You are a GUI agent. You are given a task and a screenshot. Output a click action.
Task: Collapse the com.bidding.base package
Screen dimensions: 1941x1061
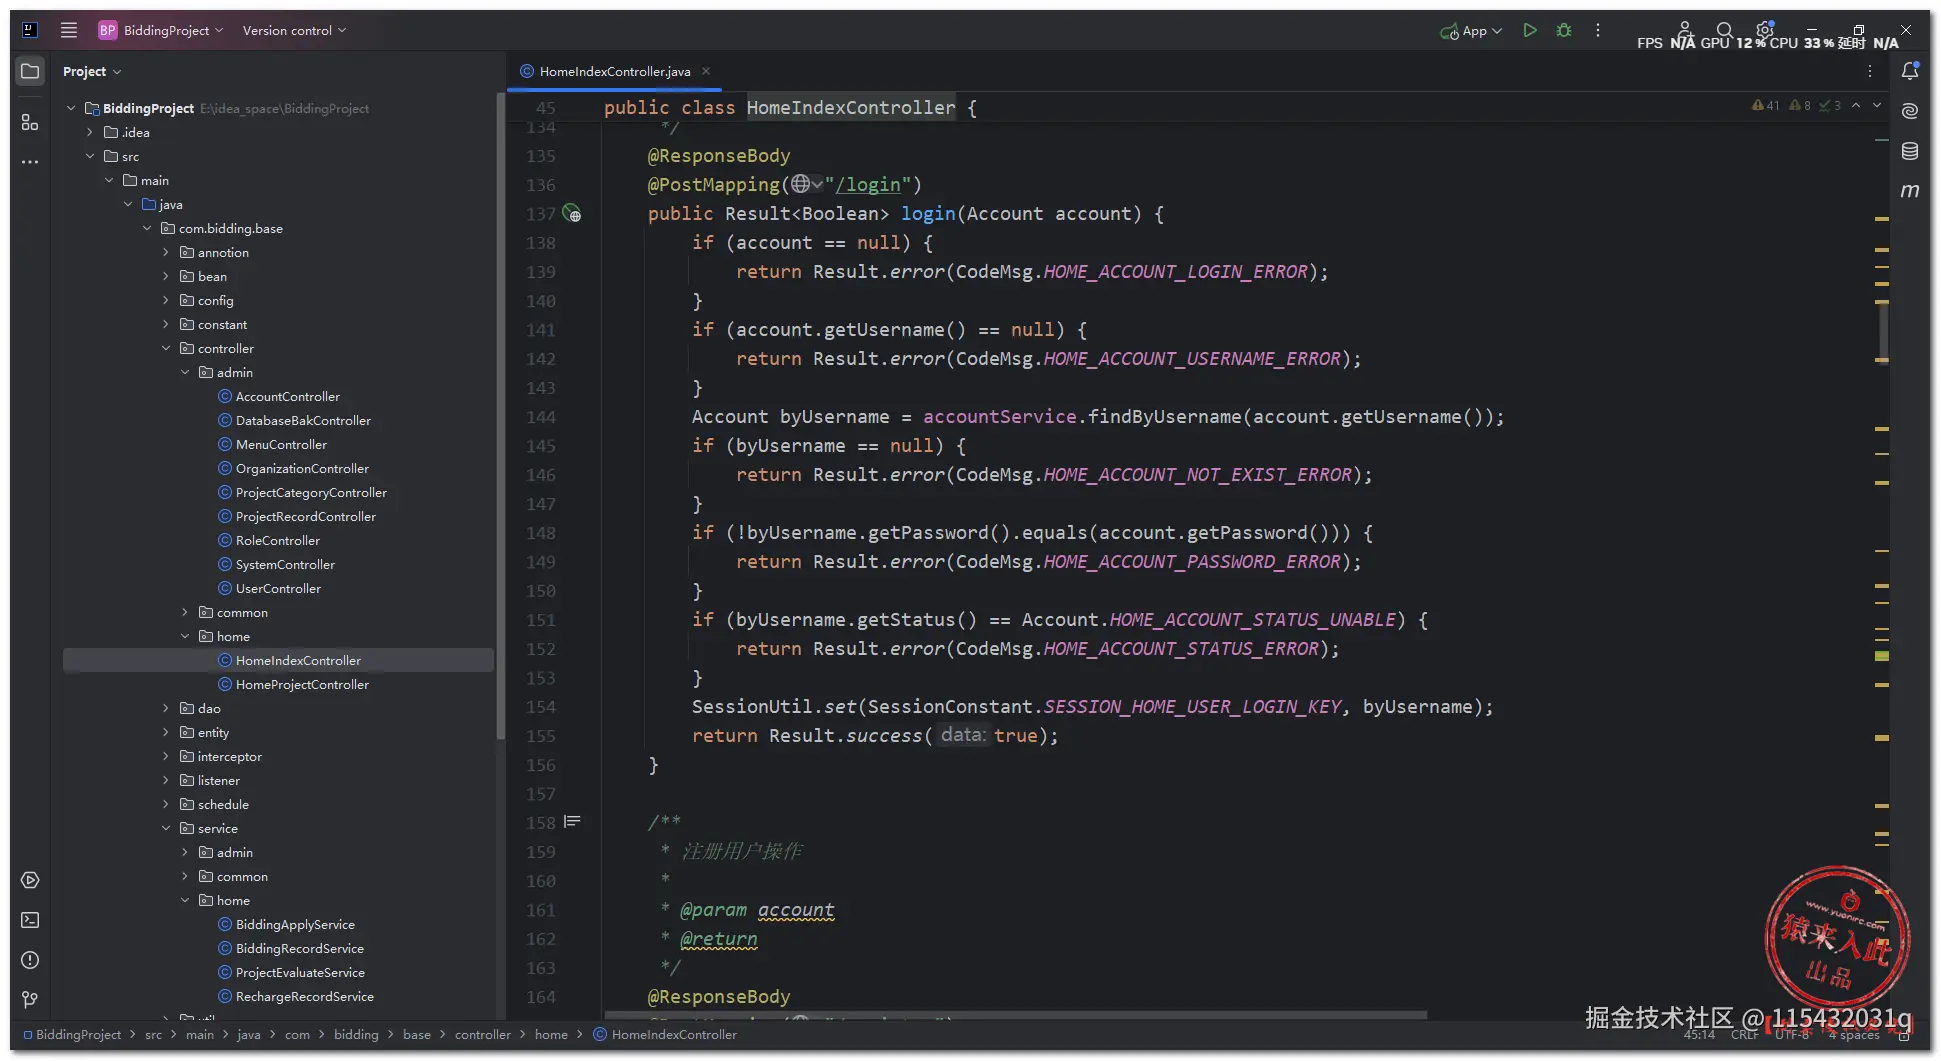(147, 228)
